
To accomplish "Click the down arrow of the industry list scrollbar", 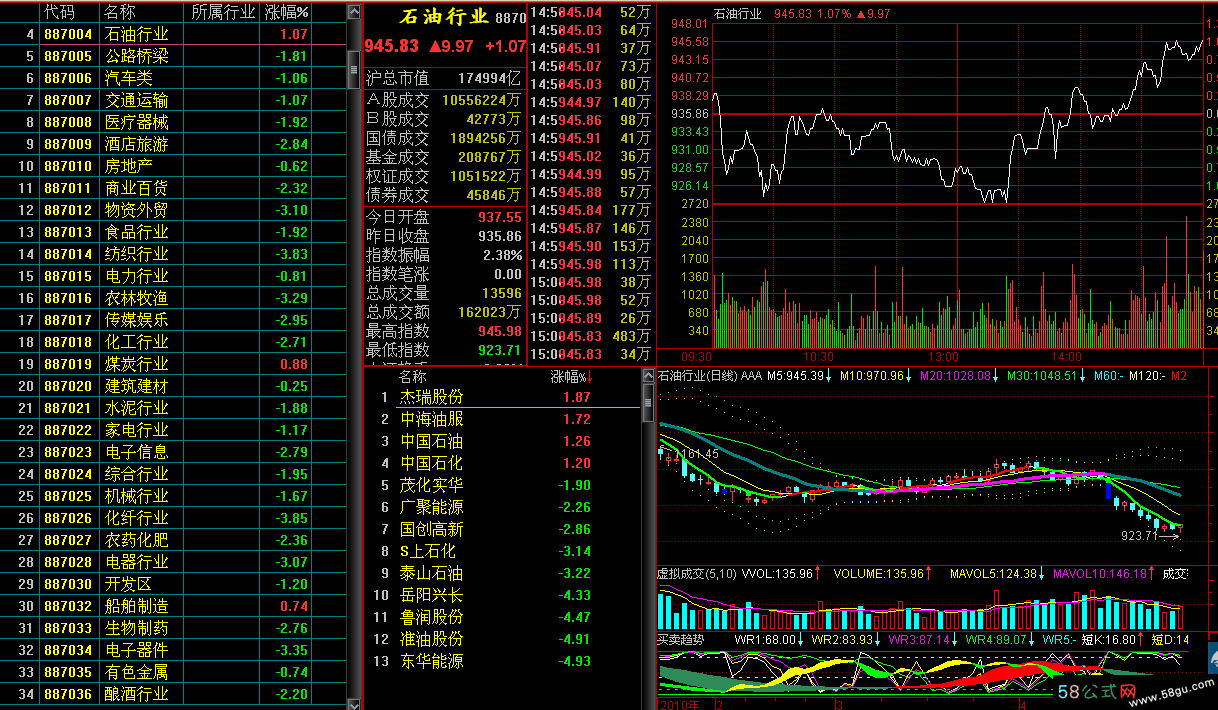I will tap(353, 702).
